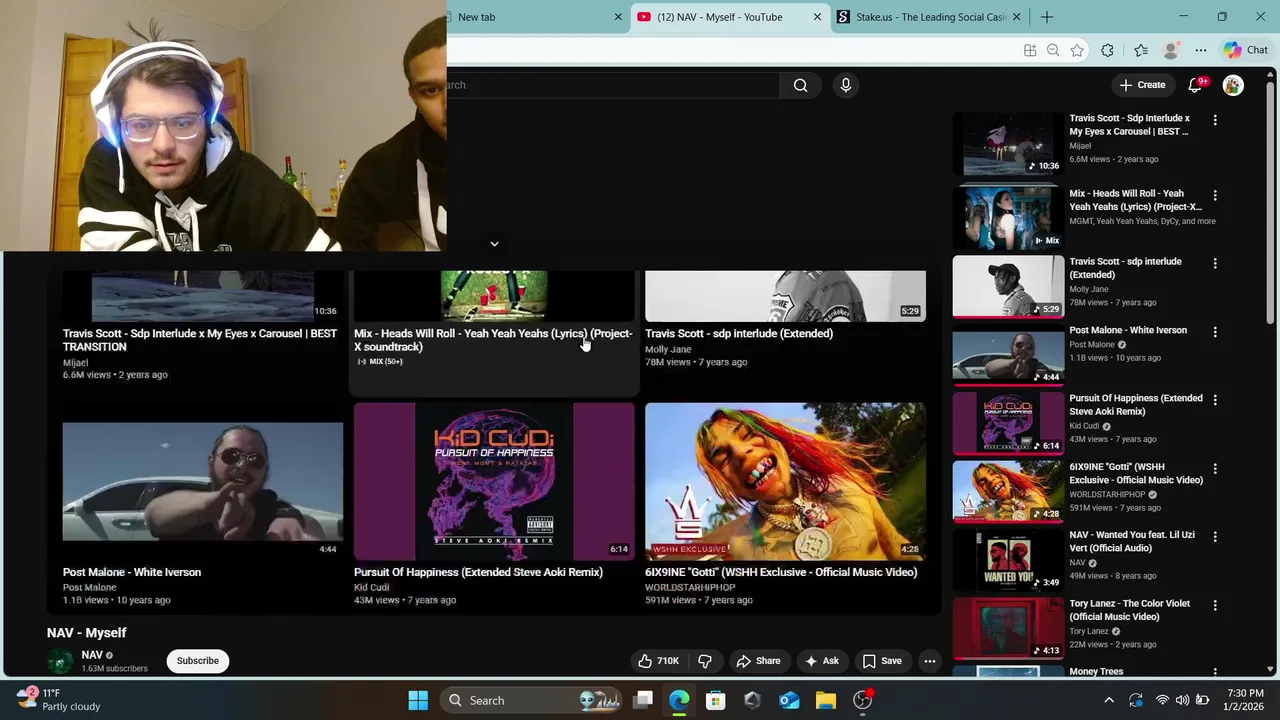Open Copilot Chat in Edge
Screen dimensions: 1280x720
[x=1246, y=50]
